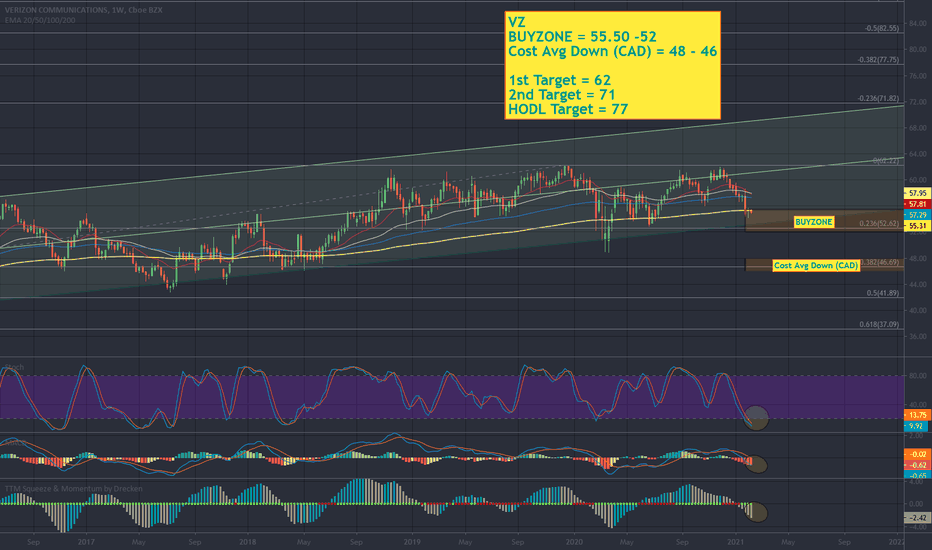Image resolution: width=932 pixels, height=550 pixels.
Task: Click the 55.31 yellow price tag
Action: (917, 226)
